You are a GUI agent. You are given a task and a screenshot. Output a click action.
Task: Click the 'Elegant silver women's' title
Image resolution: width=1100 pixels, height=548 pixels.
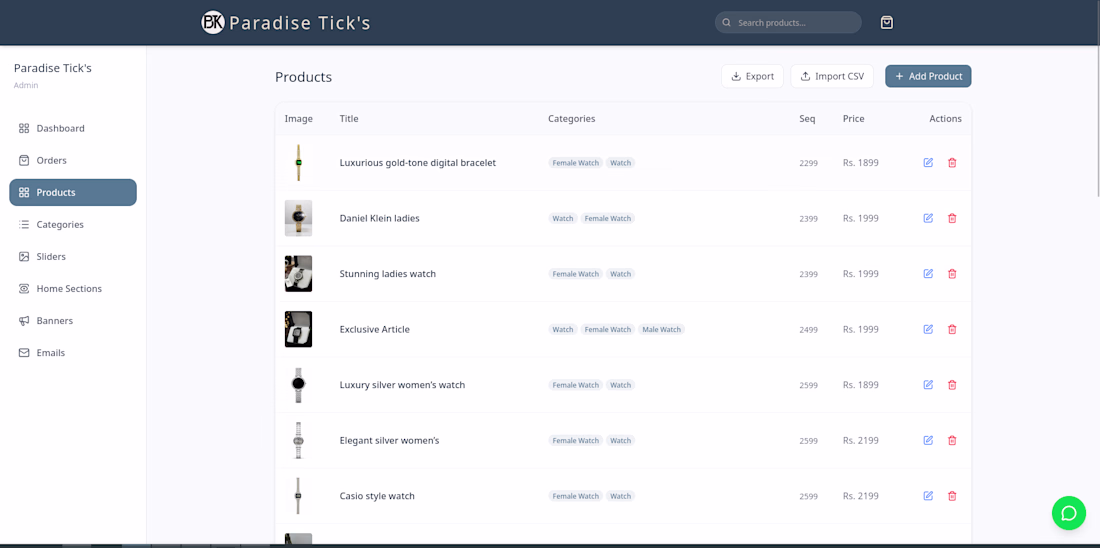tap(389, 440)
